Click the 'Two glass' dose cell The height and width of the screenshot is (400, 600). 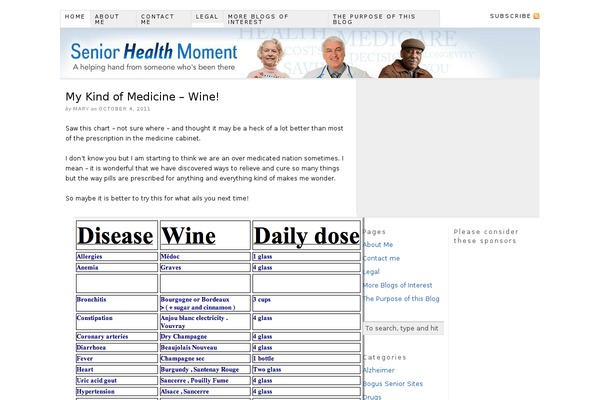tap(307, 370)
